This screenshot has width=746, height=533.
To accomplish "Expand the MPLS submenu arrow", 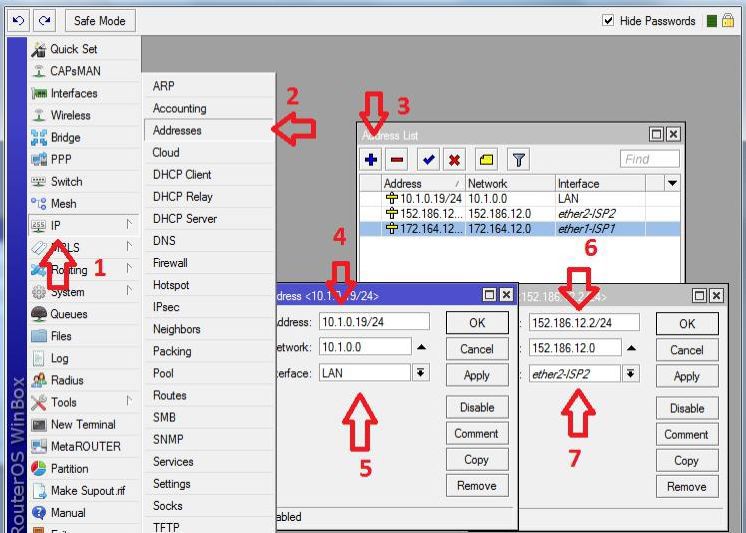I will coord(129,246).
